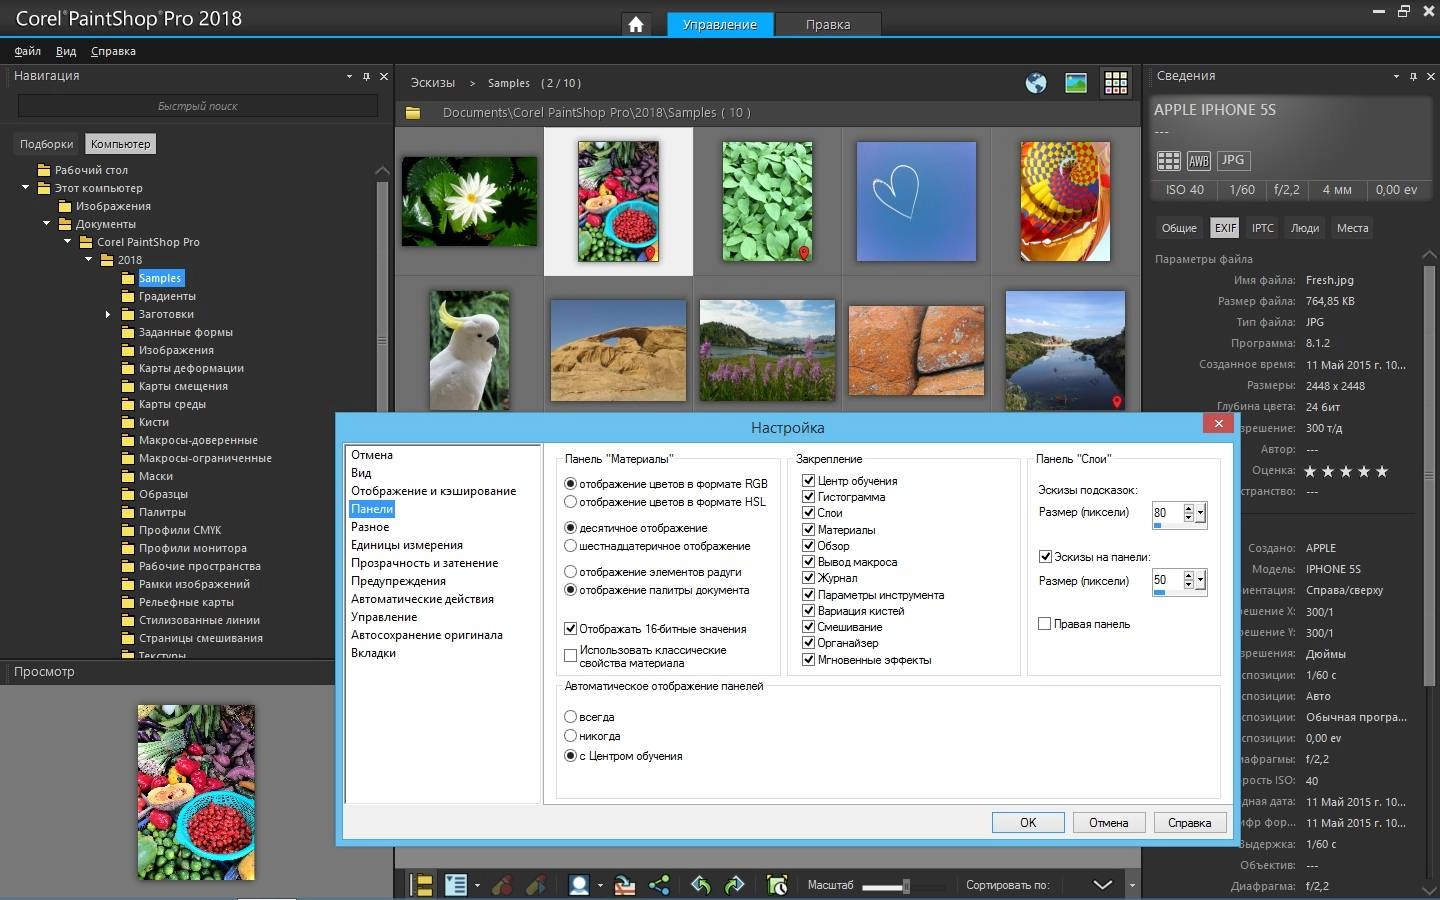The height and width of the screenshot is (900, 1440).
Task: Select thumbnail grid mode icon
Action: tap(1116, 83)
